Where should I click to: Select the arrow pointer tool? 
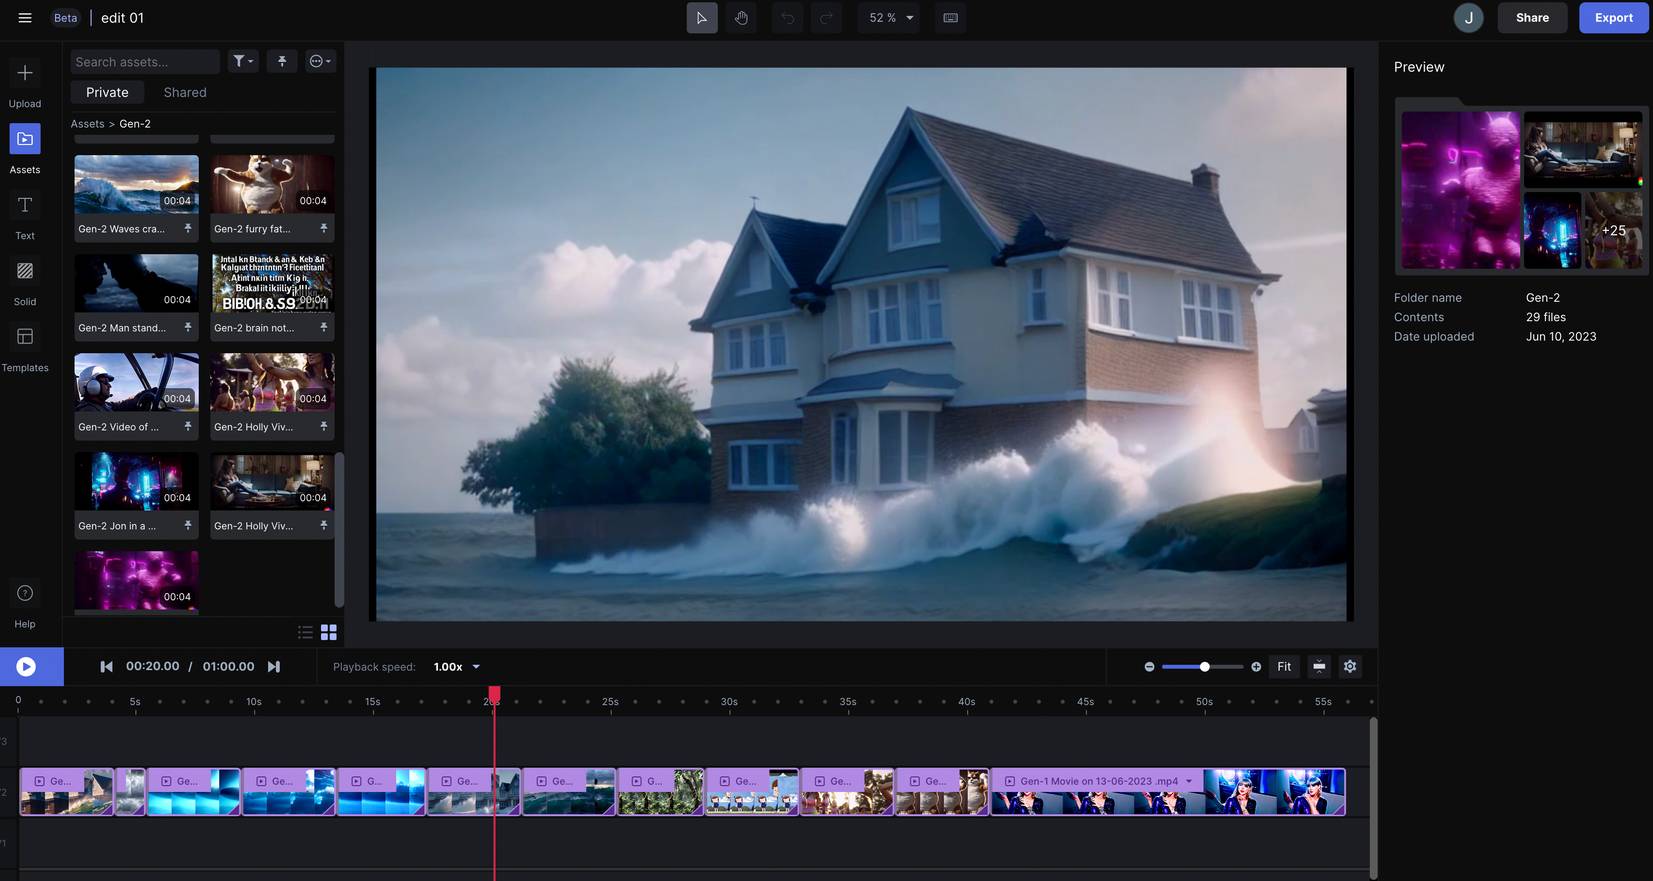click(x=701, y=18)
